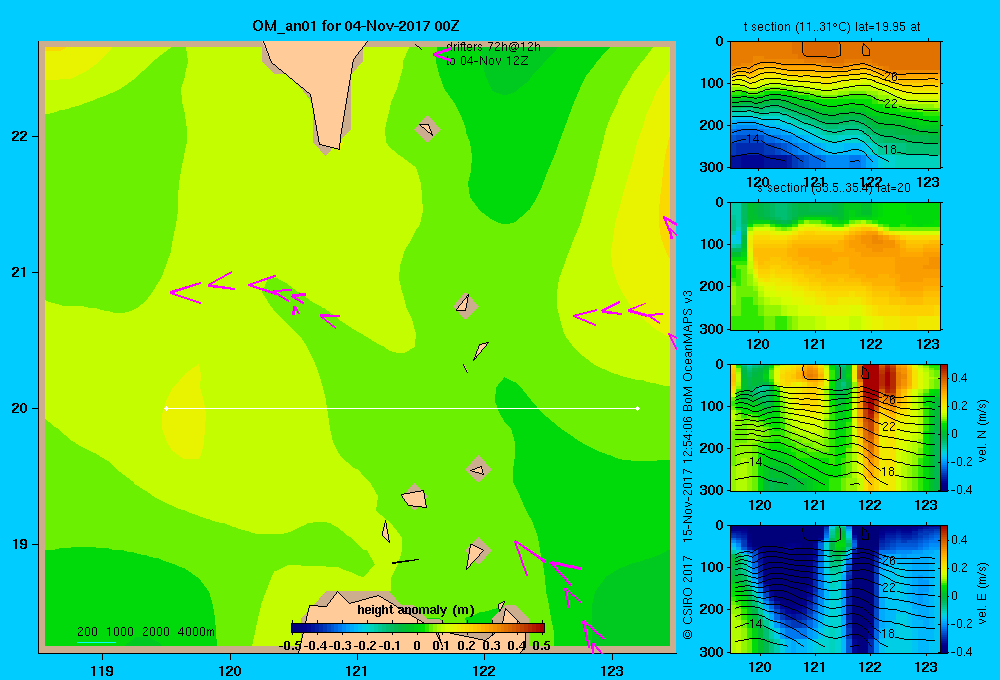Click the '0.5' tick on height anomaly bar
Image resolution: width=1000 pixels, height=680 pixels.
click(x=541, y=646)
